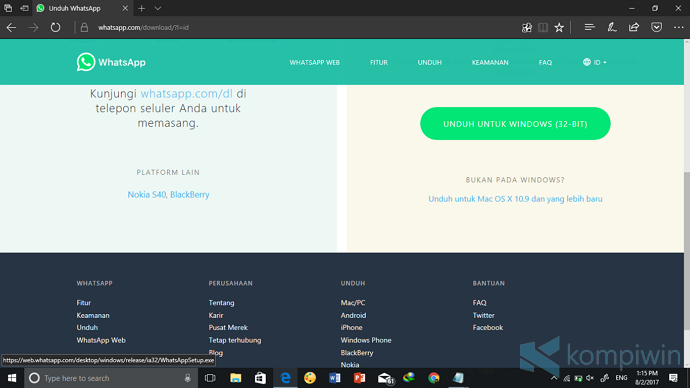Open footer Tetap terhubung link

pos(235,340)
